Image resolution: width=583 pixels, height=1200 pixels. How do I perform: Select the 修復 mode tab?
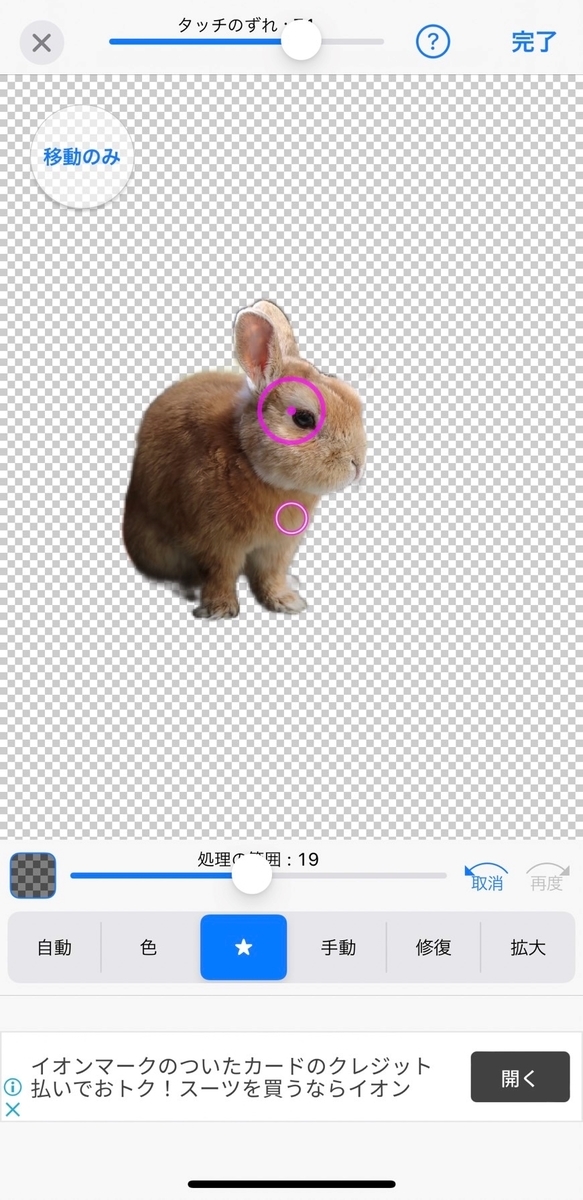click(x=434, y=948)
